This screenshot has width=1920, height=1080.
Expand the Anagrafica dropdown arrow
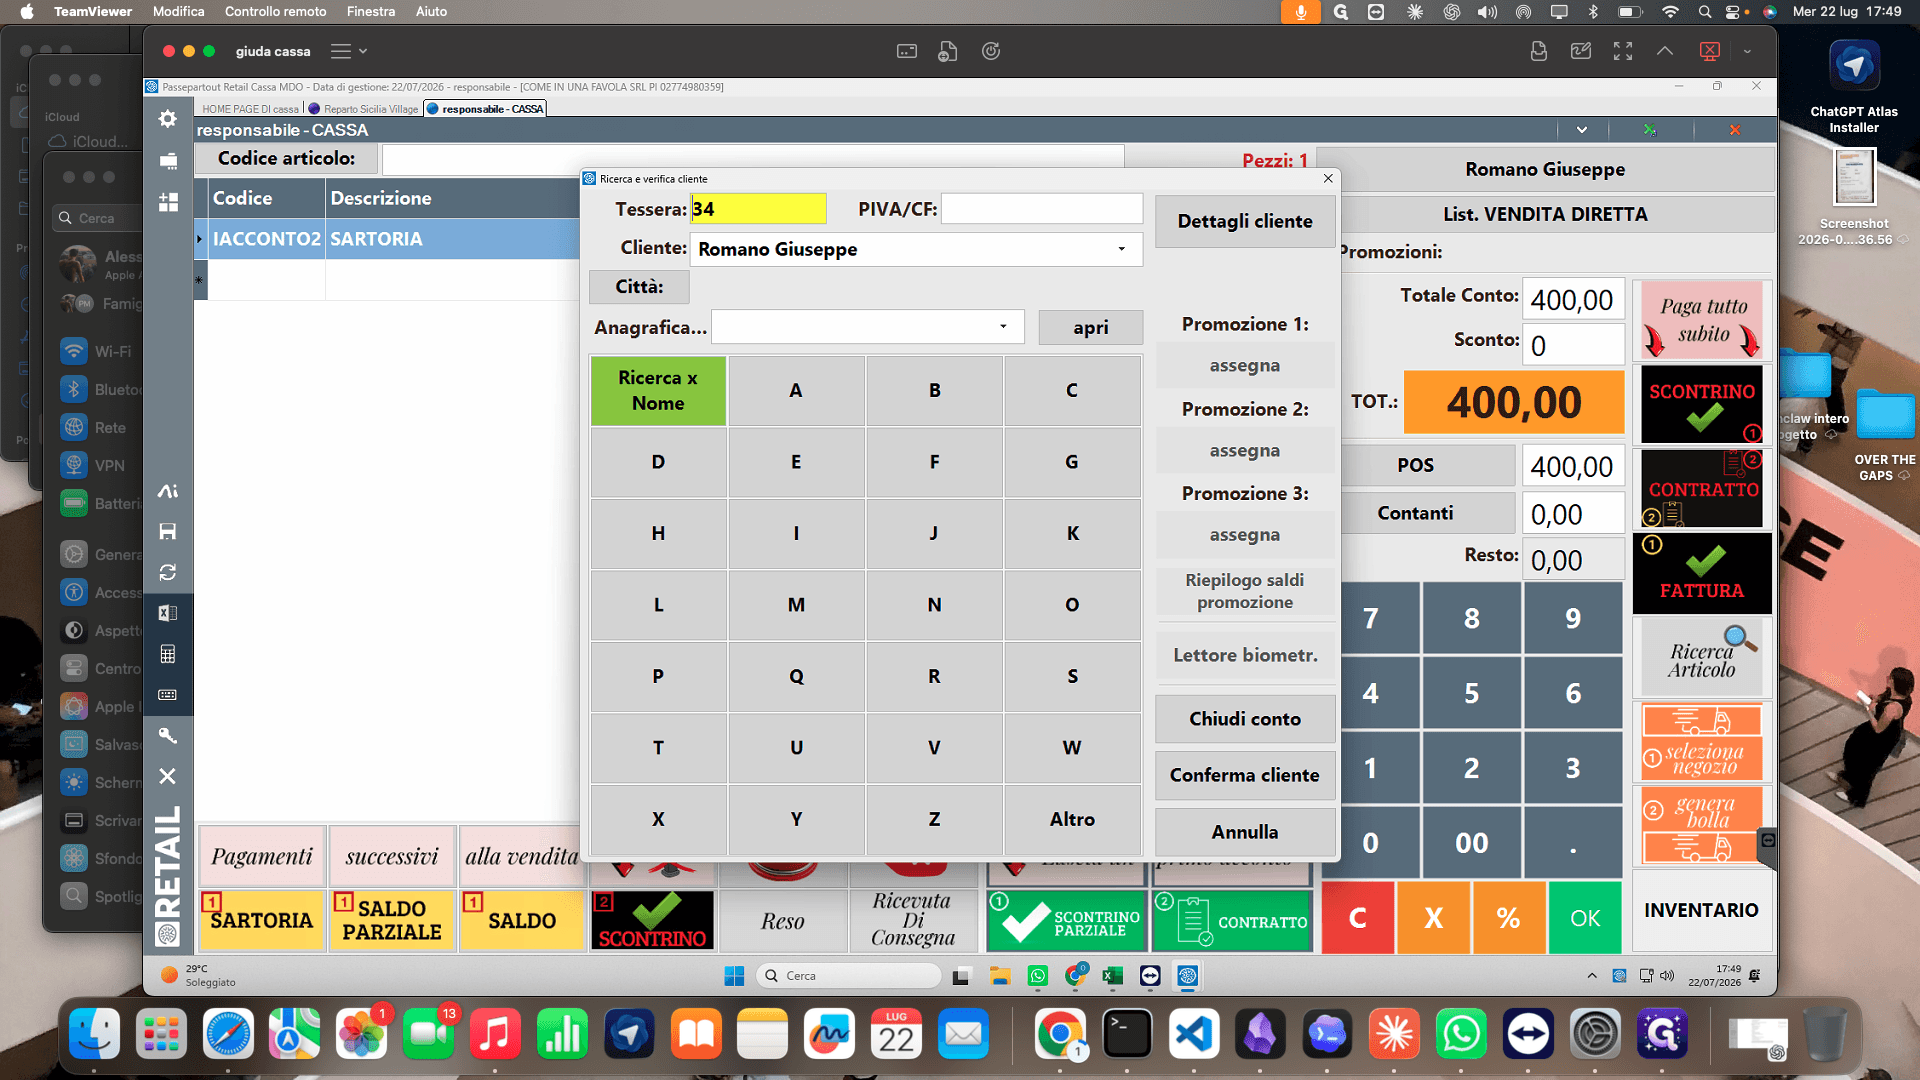[1003, 327]
